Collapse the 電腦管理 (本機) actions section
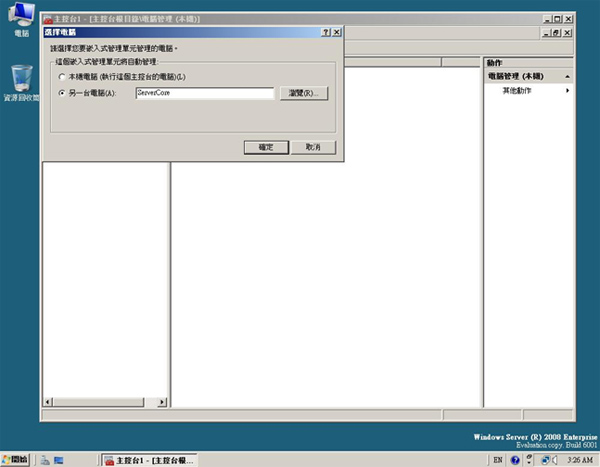The image size is (600, 467). [x=568, y=76]
